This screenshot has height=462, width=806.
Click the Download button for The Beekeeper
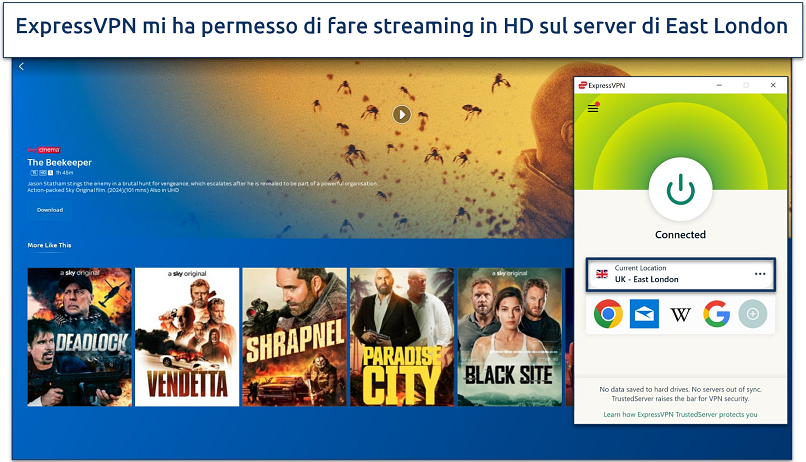(x=50, y=210)
